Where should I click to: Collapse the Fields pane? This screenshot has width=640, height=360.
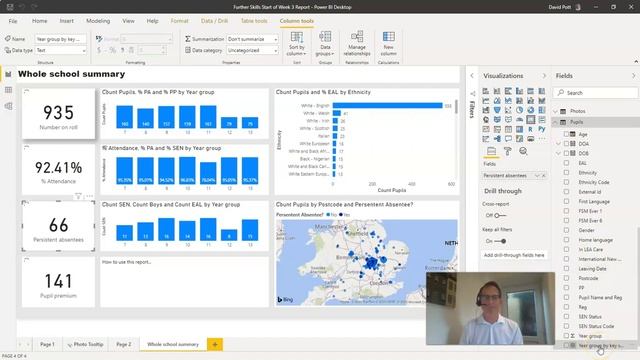633,76
